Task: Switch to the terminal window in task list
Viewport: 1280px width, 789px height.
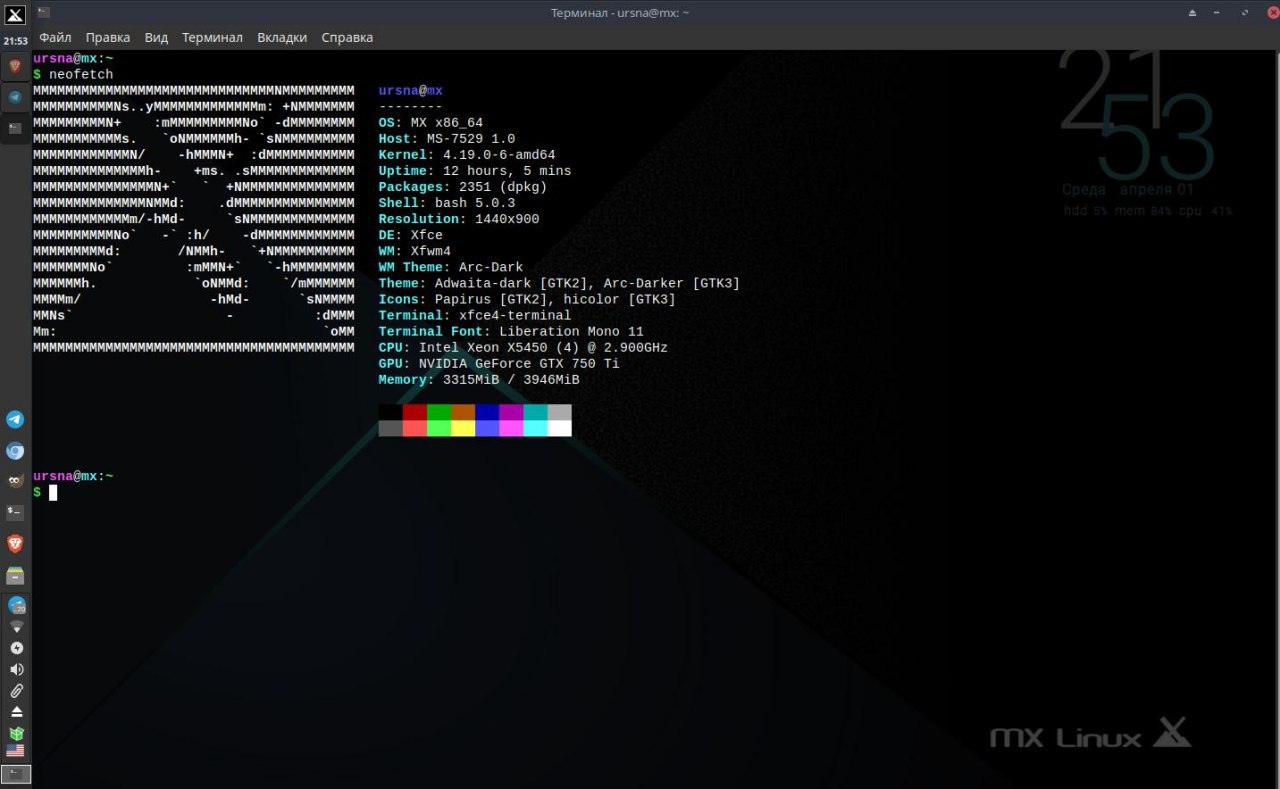Action: coord(15,128)
